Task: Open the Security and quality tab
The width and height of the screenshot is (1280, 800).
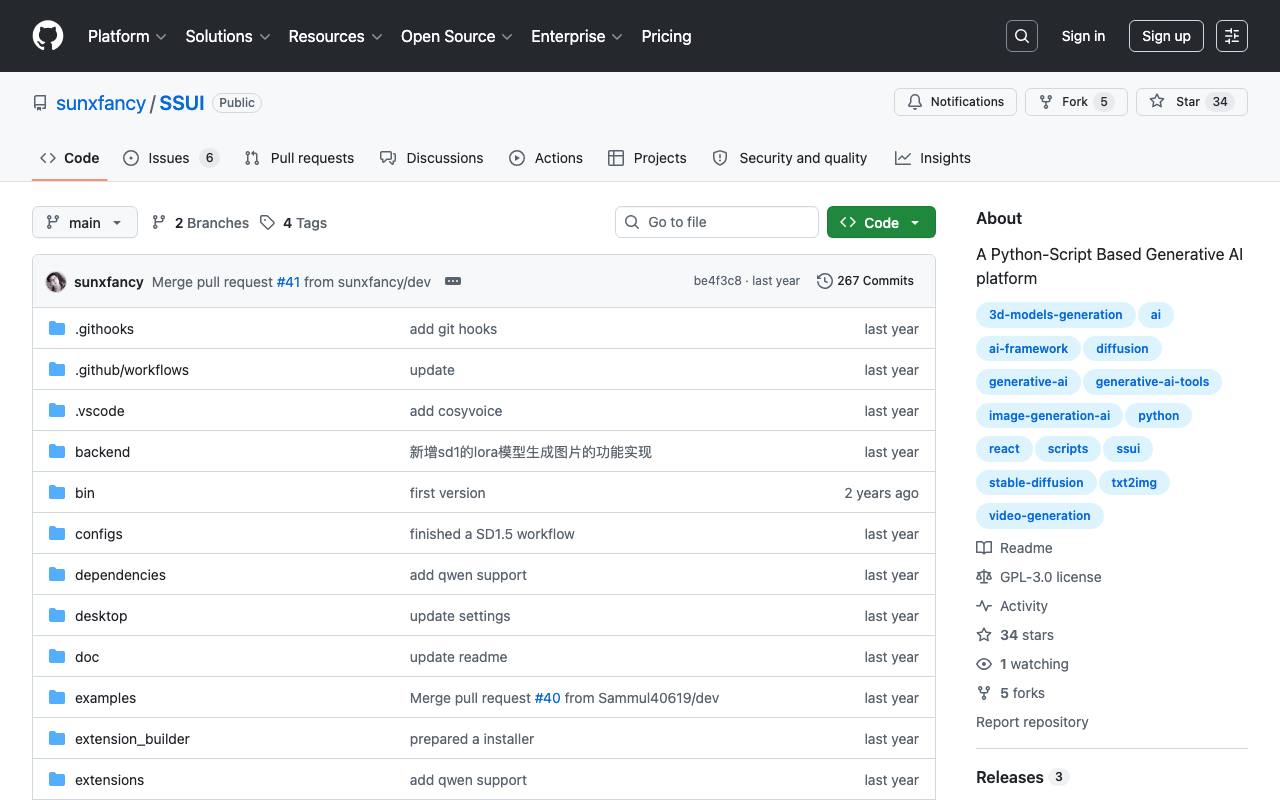Action: [x=790, y=158]
